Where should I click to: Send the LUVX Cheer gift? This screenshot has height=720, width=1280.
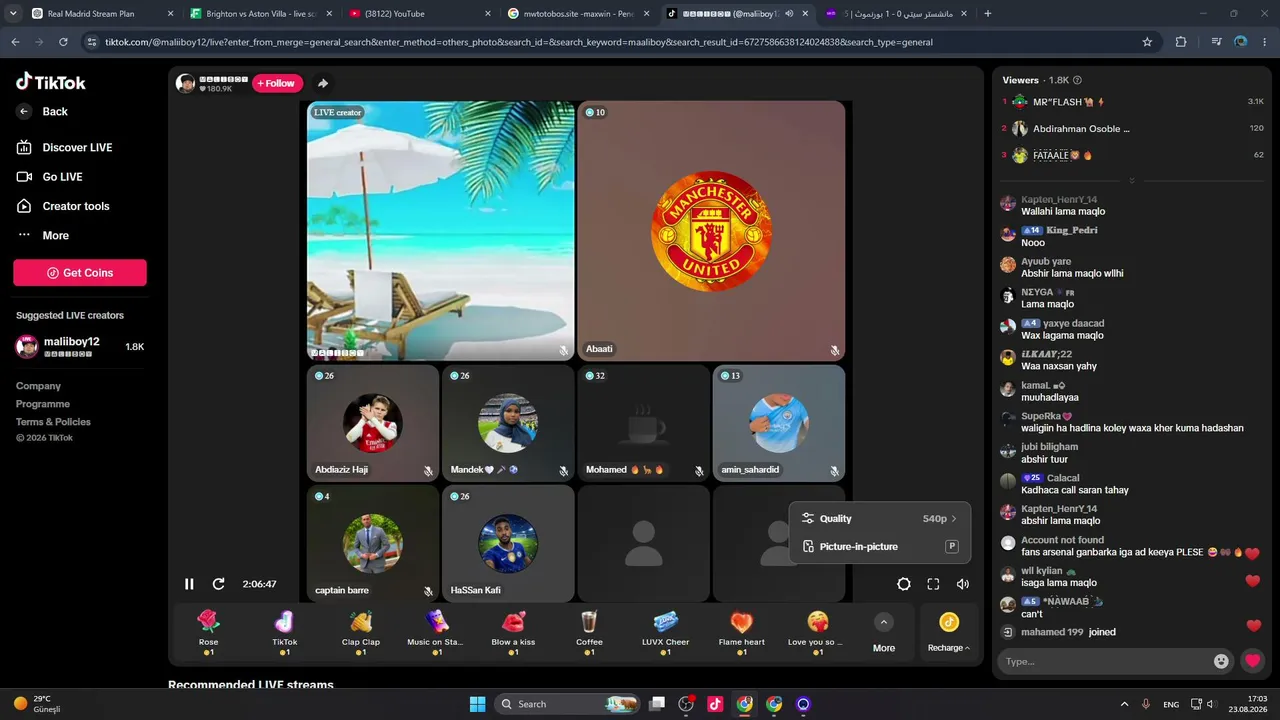coord(665,632)
